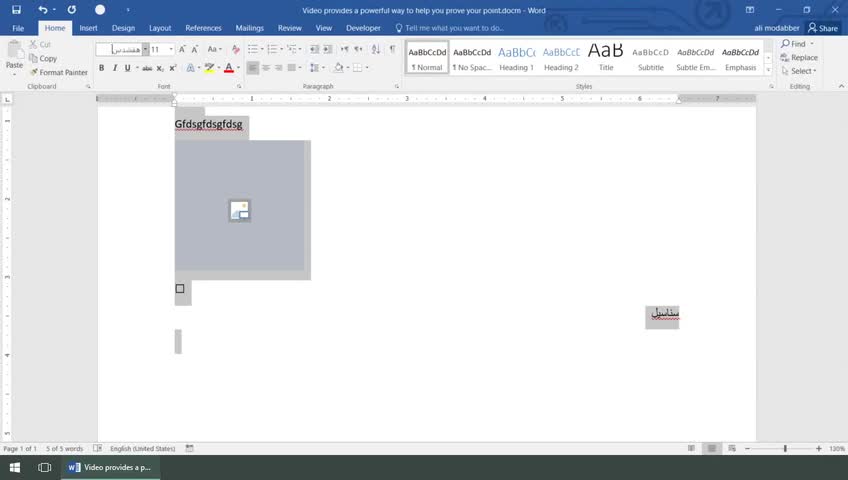Image resolution: width=848 pixels, height=480 pixels.
Task: Switch to the Layout tab
Action: pyautogui.click(x=160, y=28)
